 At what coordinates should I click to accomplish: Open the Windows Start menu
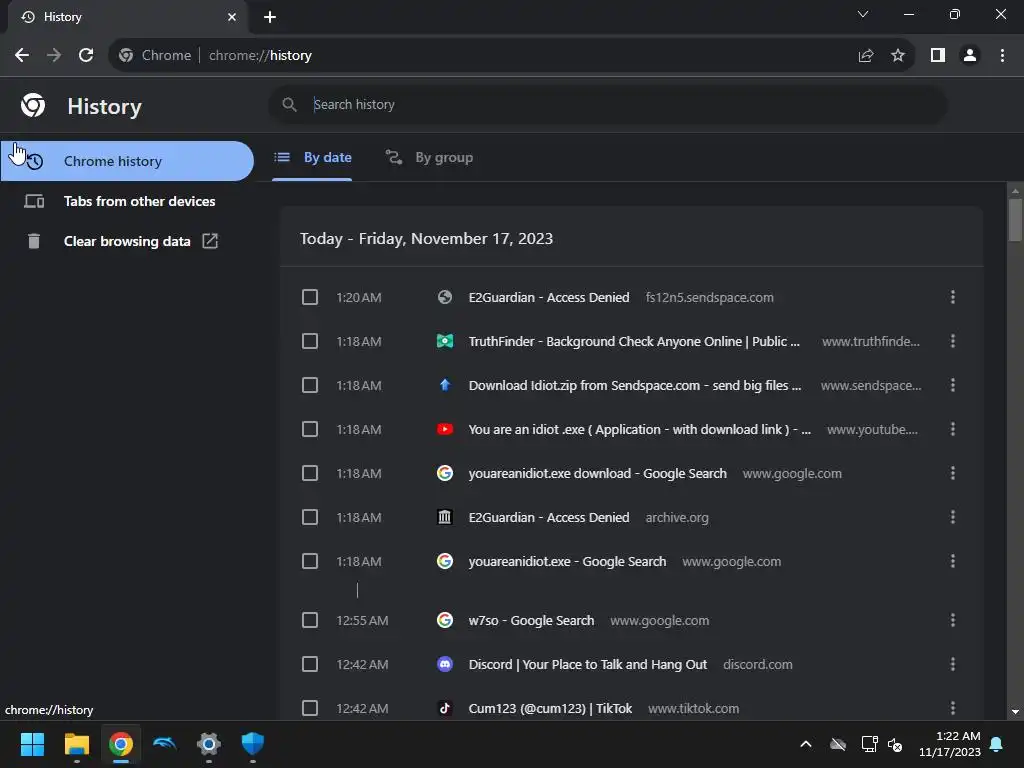(x=32, y=744)
